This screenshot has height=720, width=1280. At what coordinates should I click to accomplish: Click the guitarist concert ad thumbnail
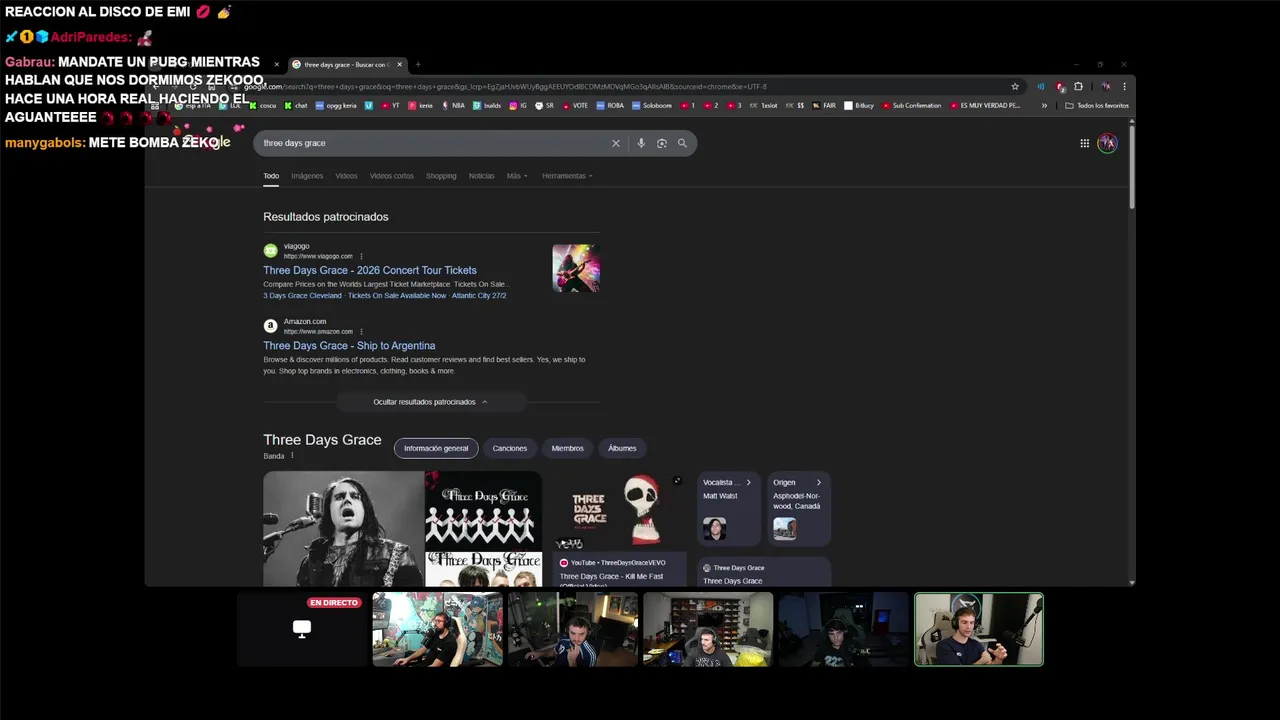pos(576,268)
